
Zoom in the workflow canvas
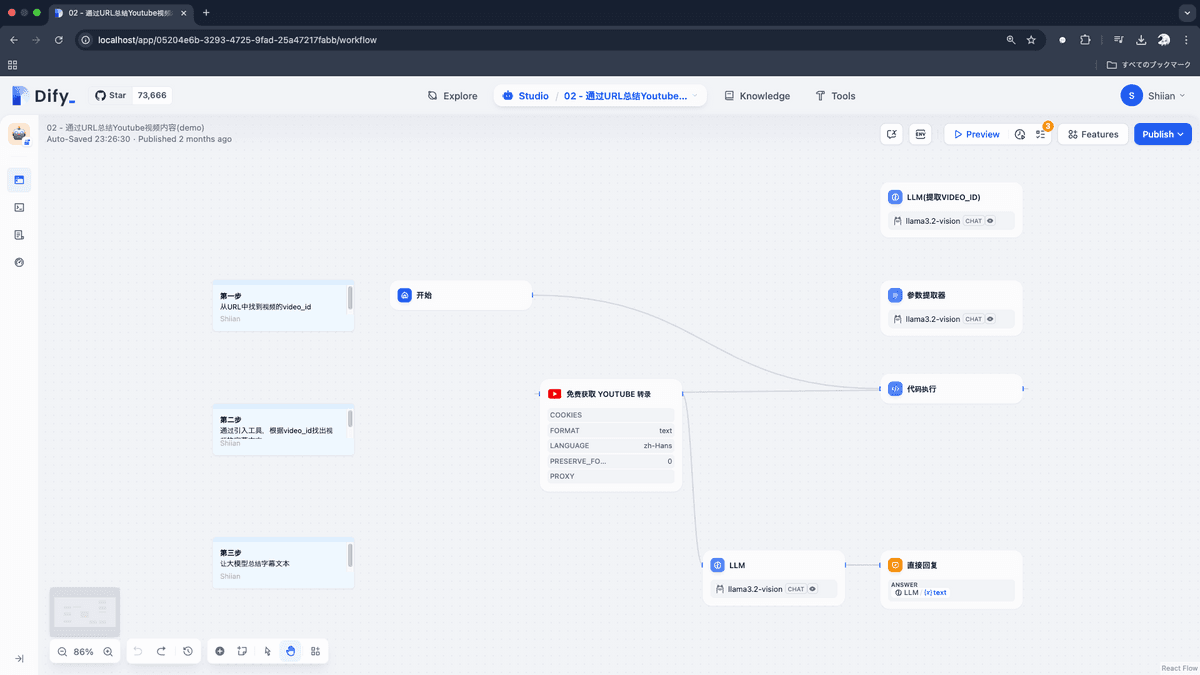pos(108,651)
